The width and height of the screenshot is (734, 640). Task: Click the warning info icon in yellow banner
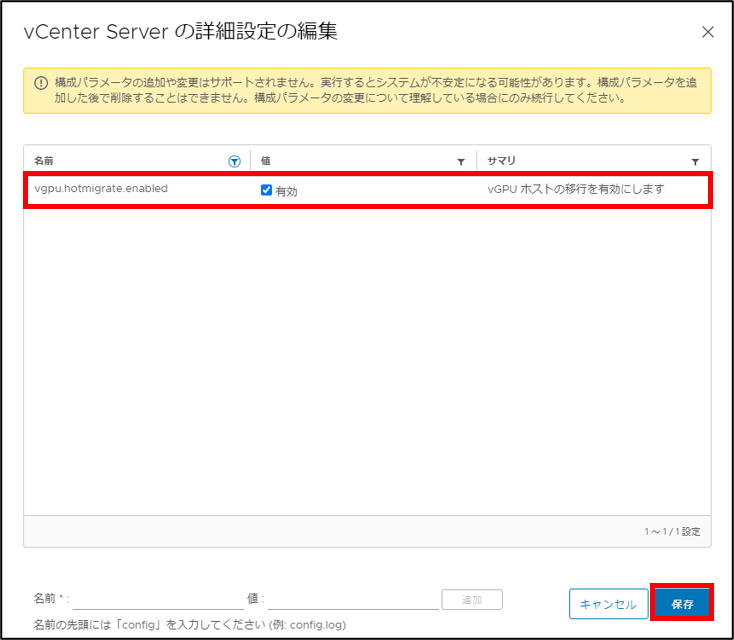click(41, 83)
